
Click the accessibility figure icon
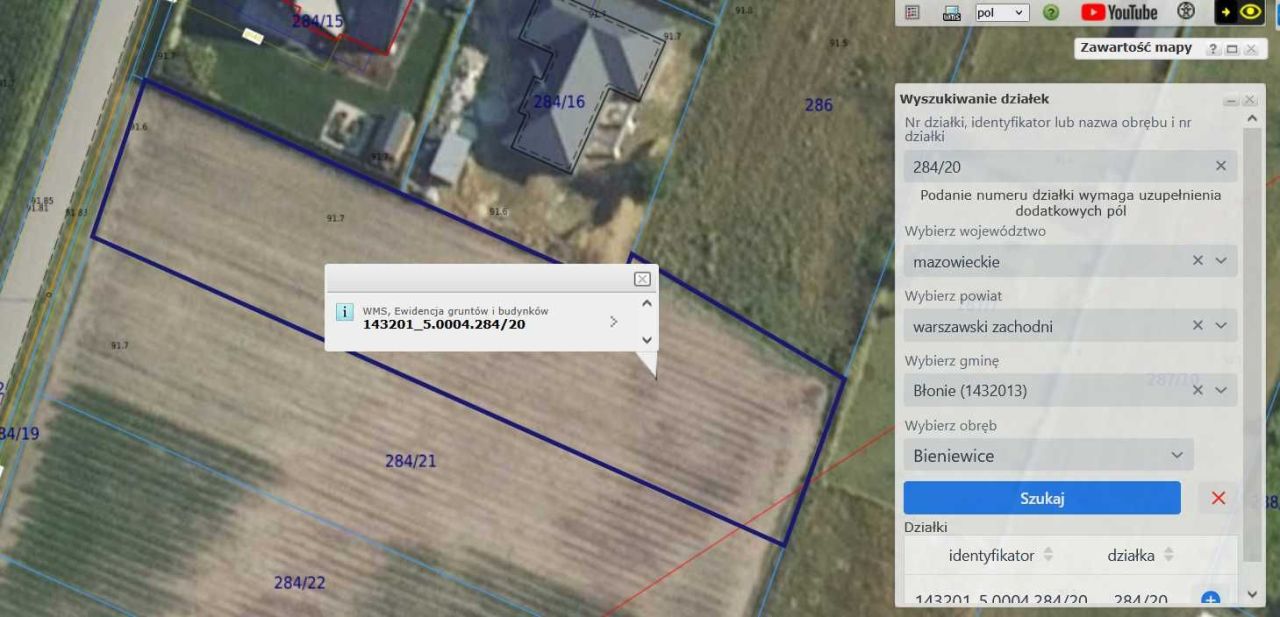(x=1186, y=12)
